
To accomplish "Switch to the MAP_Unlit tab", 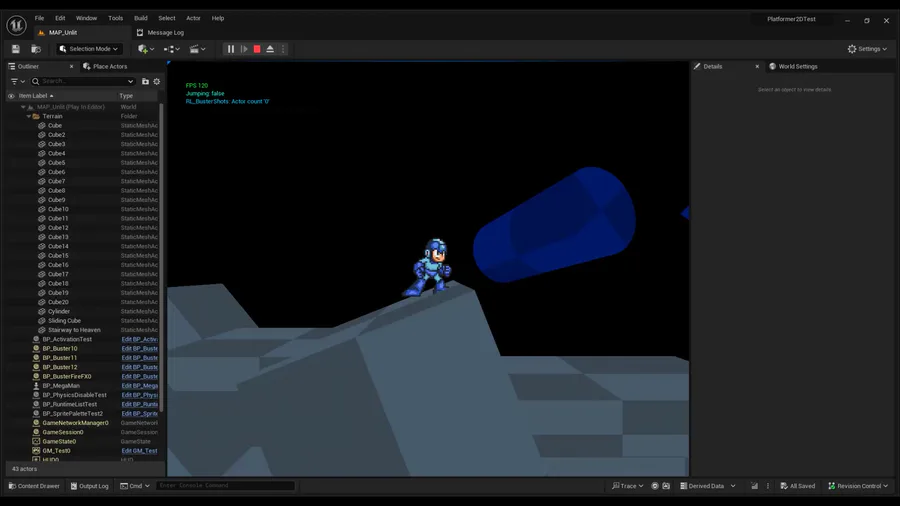I will pos(63,33).
